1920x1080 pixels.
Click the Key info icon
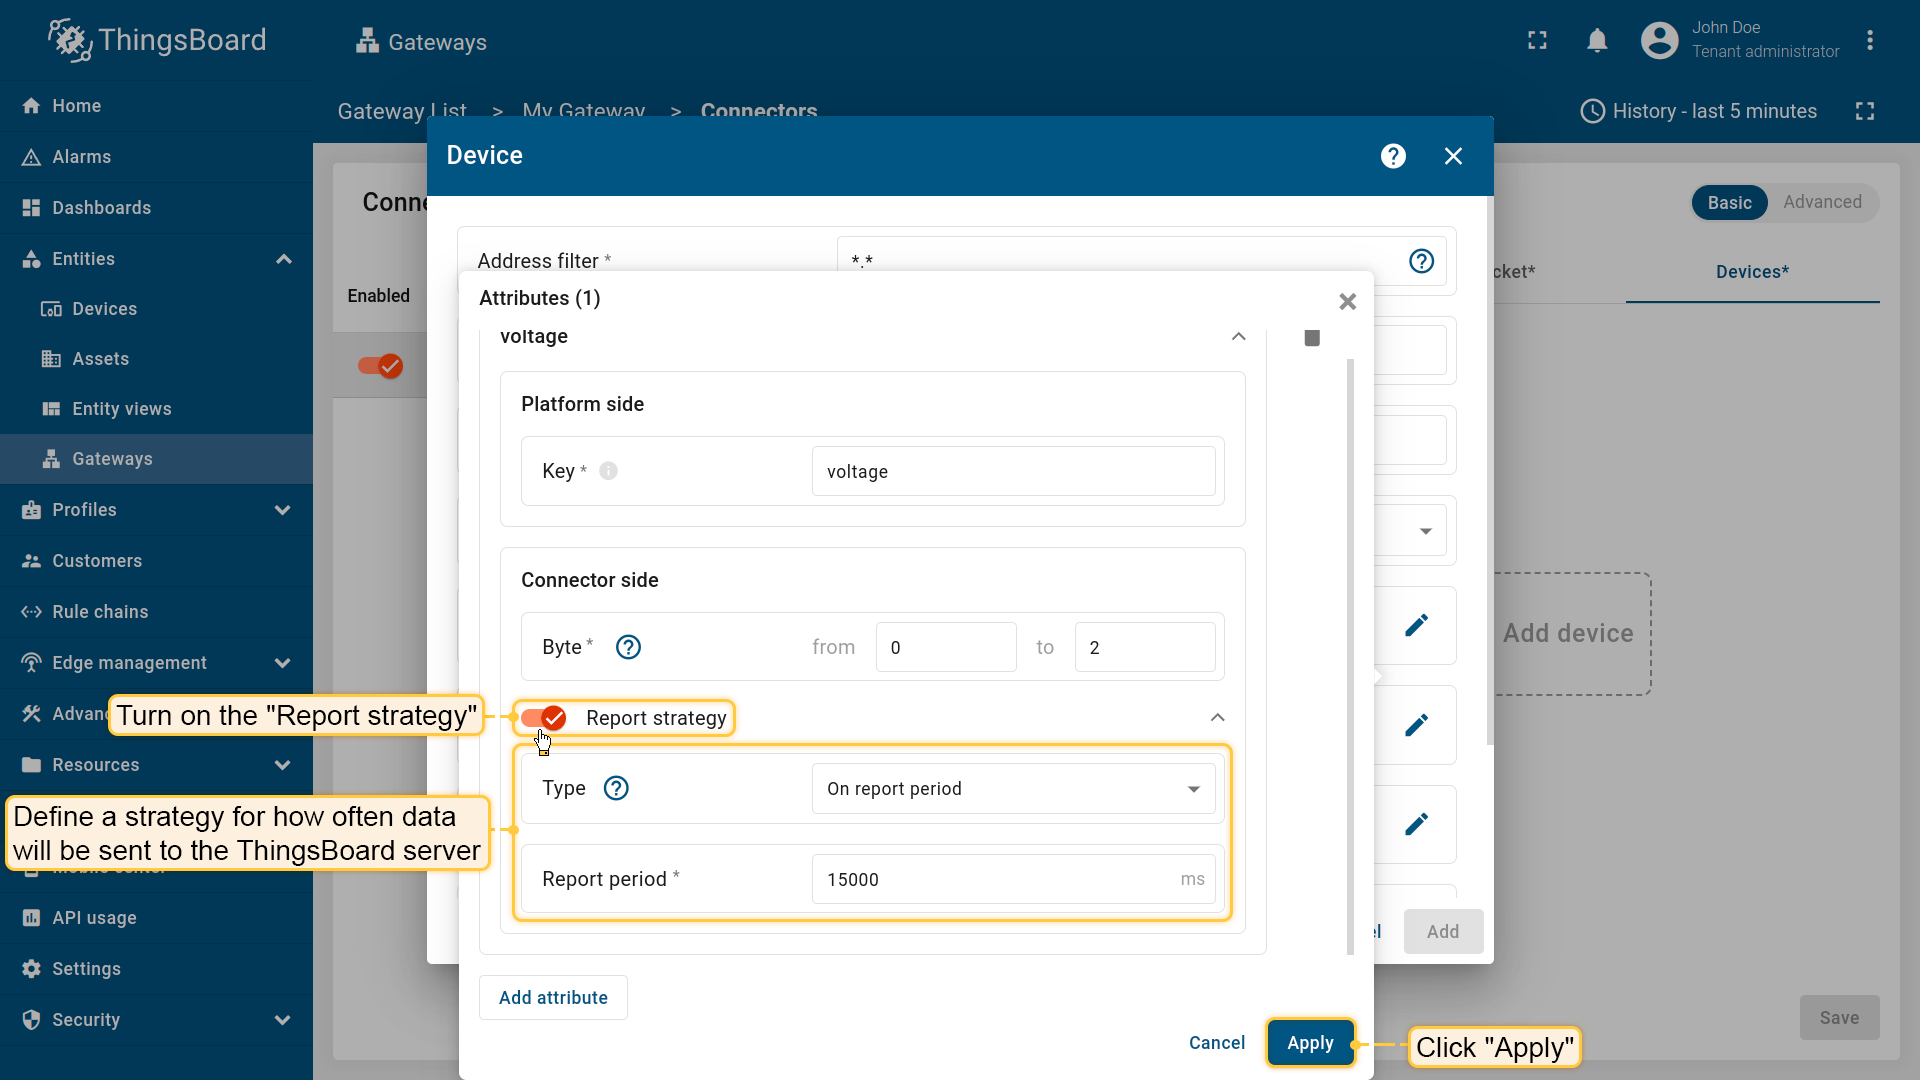(x=608, y=471)
